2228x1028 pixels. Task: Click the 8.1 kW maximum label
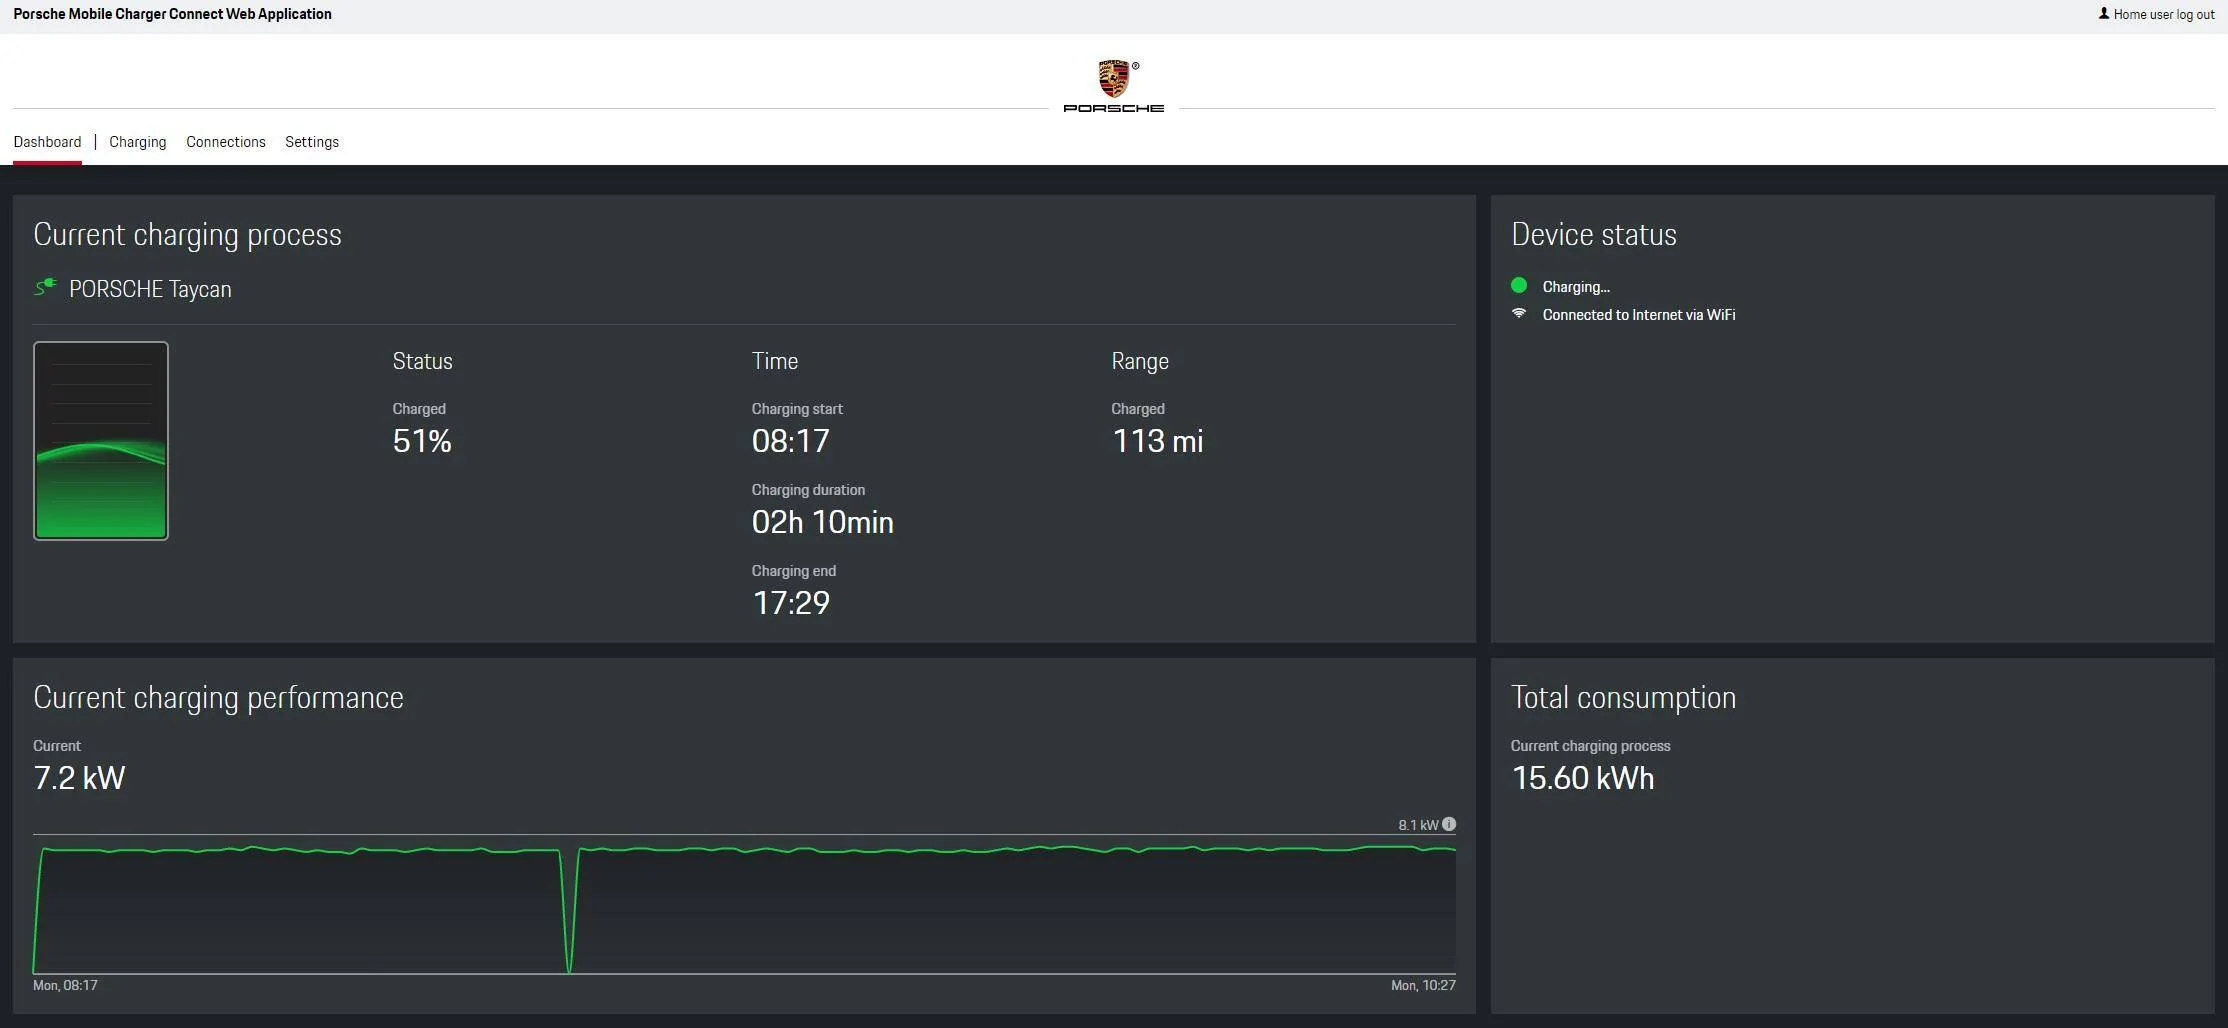[x=1418, y=825]
